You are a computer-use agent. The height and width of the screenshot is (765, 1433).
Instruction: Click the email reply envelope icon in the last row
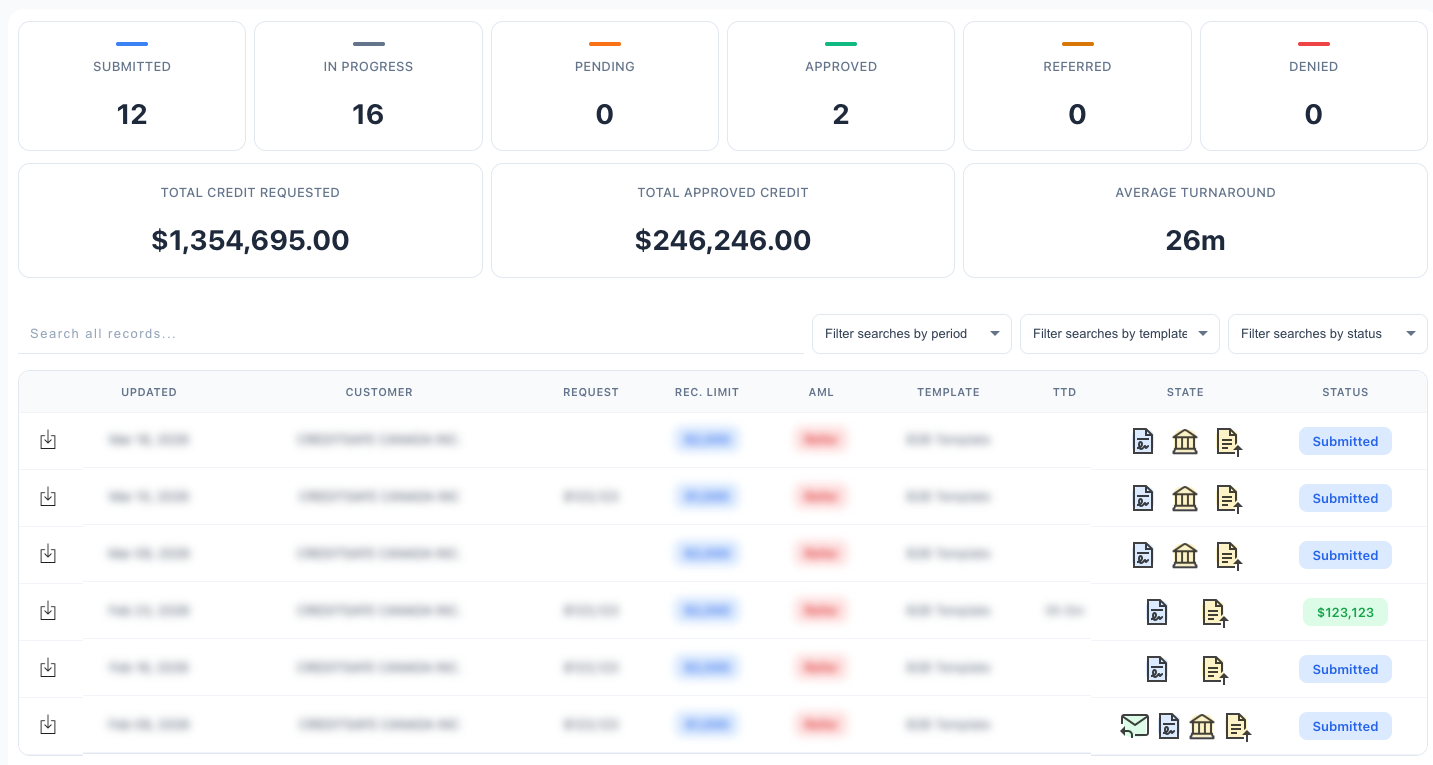(x=1134, y=726)
